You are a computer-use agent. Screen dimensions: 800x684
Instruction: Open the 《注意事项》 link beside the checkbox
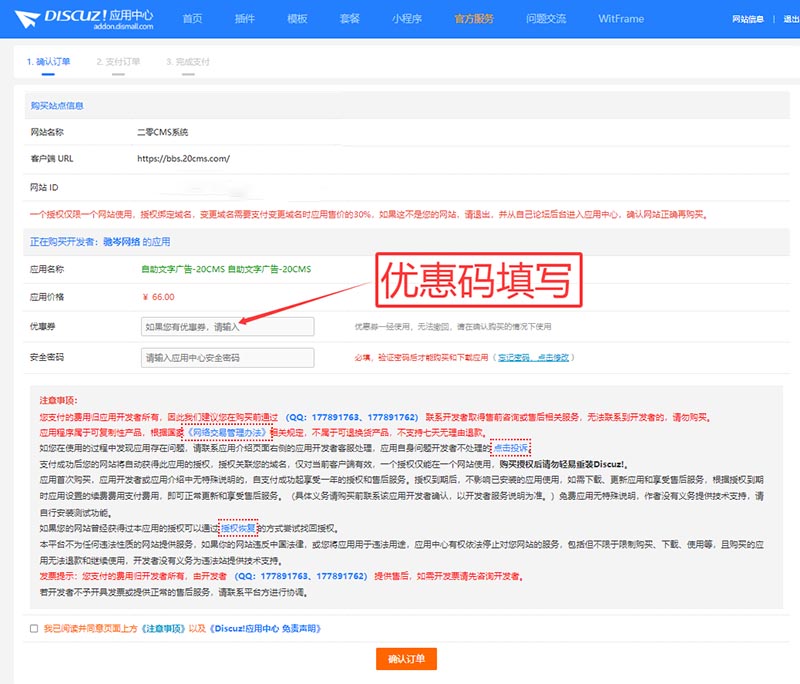163,628
